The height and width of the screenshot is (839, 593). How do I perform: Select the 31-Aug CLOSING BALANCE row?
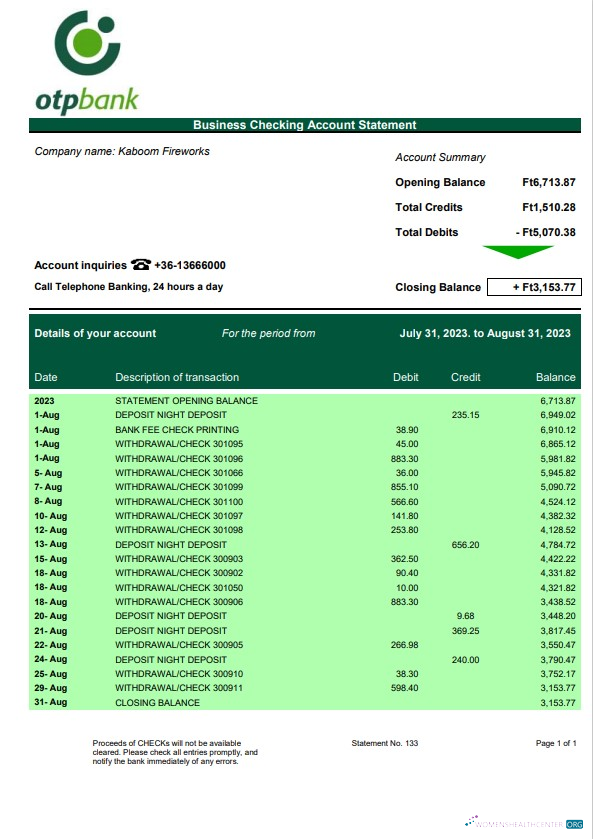point(305,703)
